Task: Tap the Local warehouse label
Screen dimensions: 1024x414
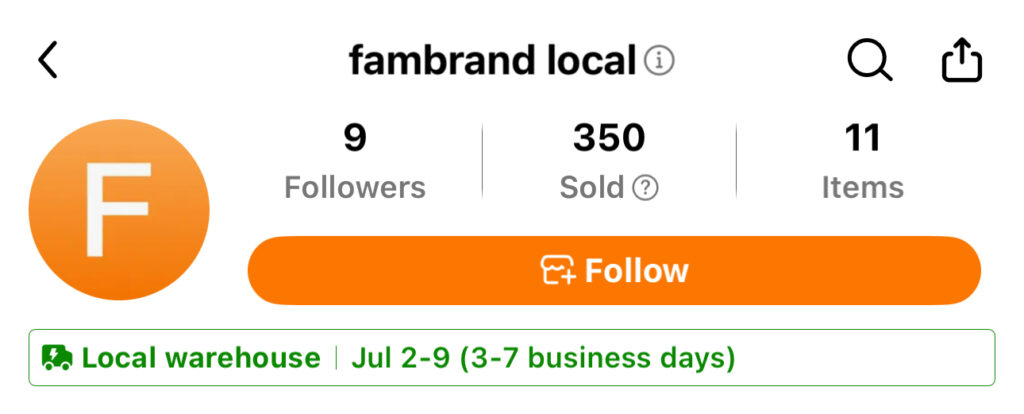Action: point(201,358)
